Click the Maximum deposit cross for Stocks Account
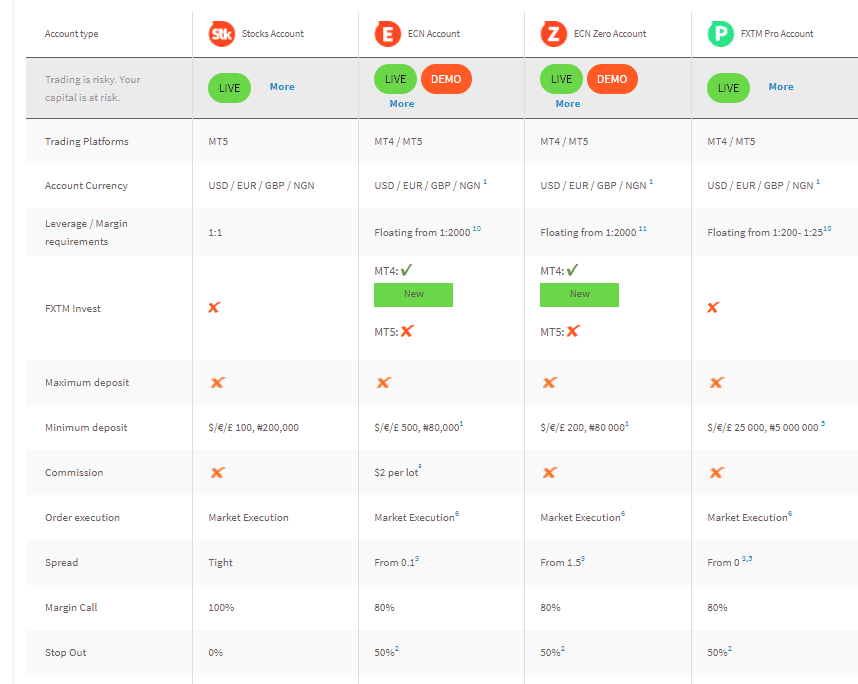 click(x=218, y=382)
